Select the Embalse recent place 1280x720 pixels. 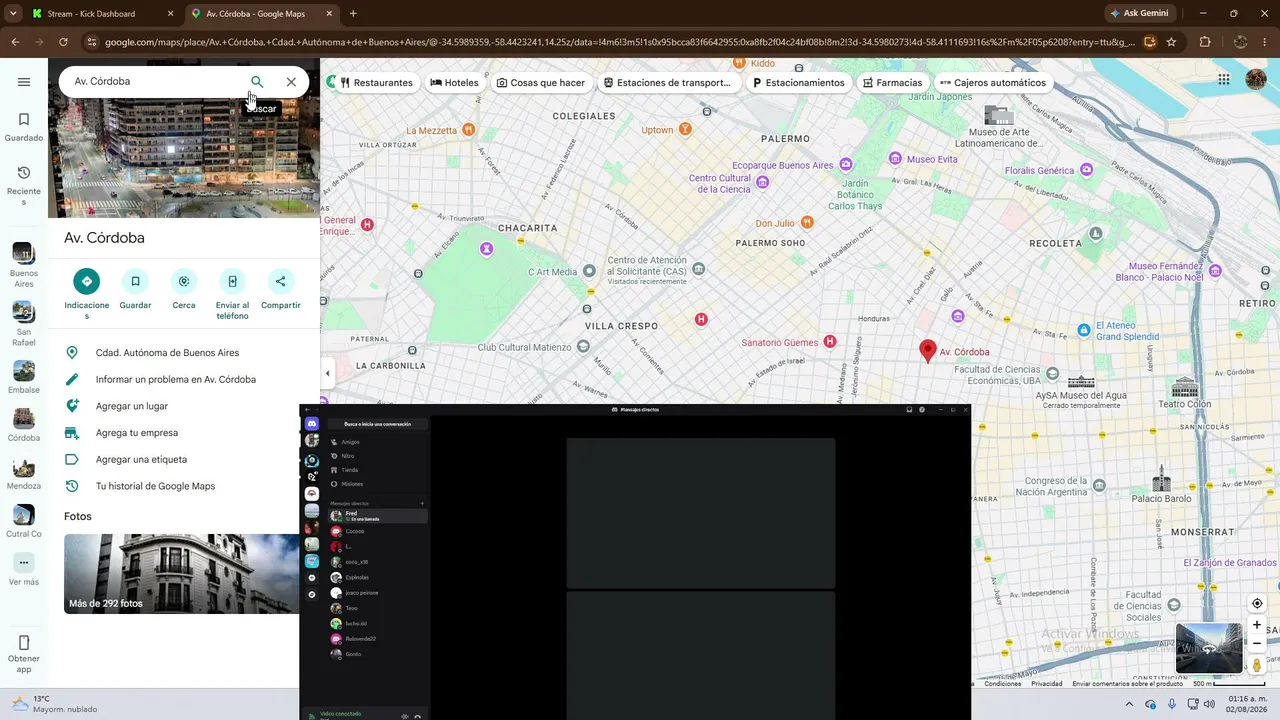tap(24, 377)
